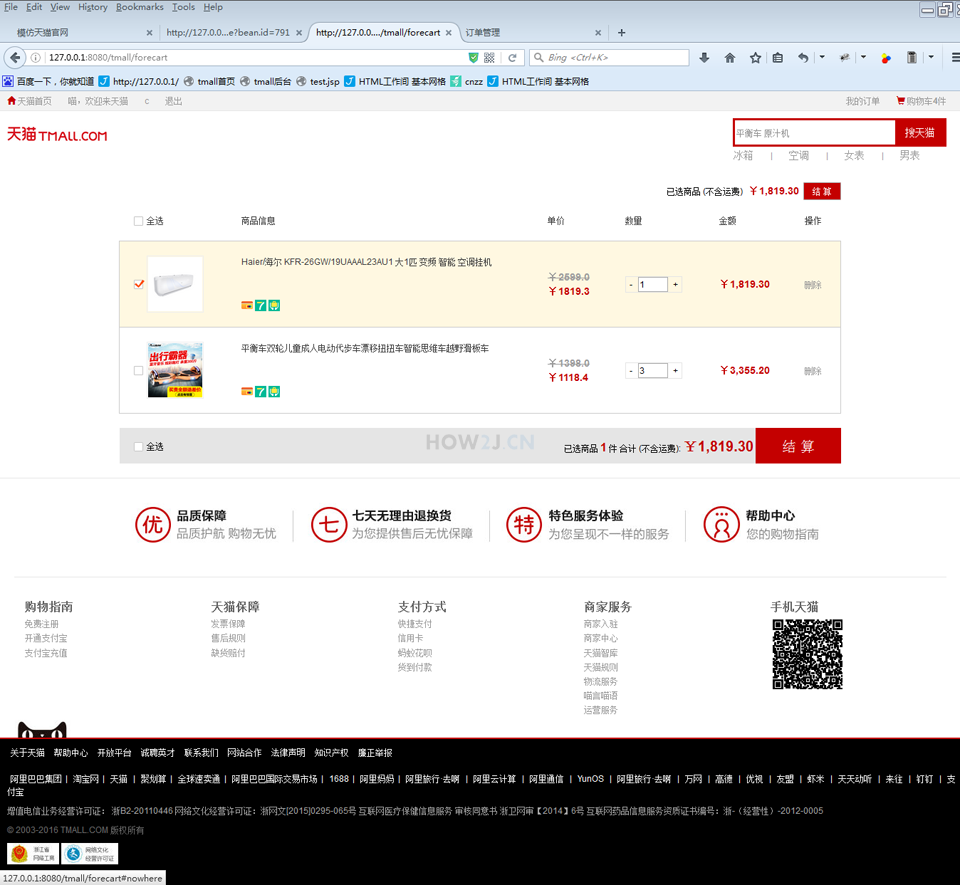Switch to the bean.id=791 tab

pyautogui.click(x=228, y=32)
